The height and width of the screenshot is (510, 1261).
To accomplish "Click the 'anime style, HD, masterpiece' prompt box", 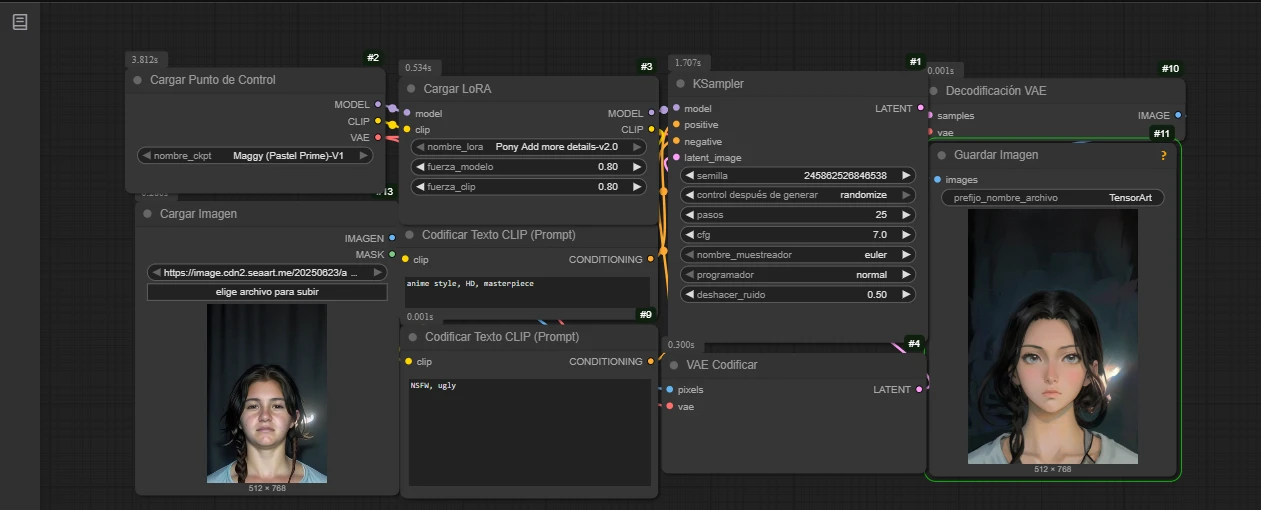I will (527, 291).
